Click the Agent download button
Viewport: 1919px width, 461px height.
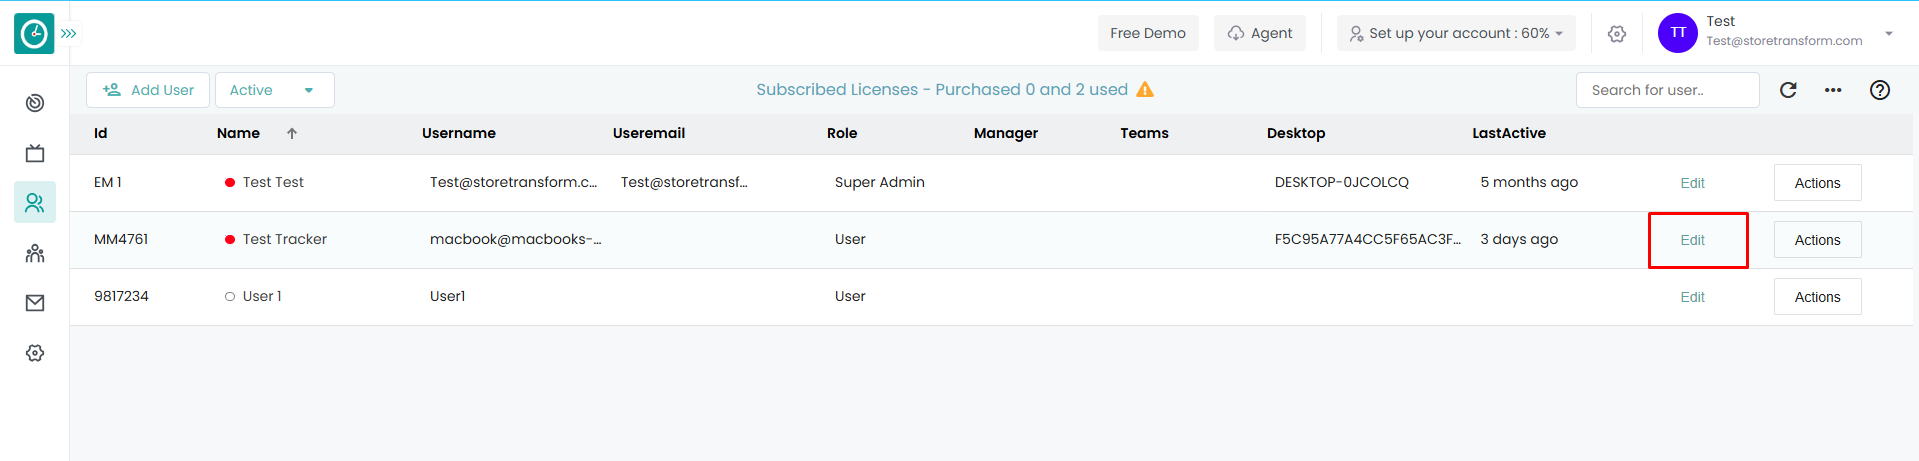click(1260, 33)
